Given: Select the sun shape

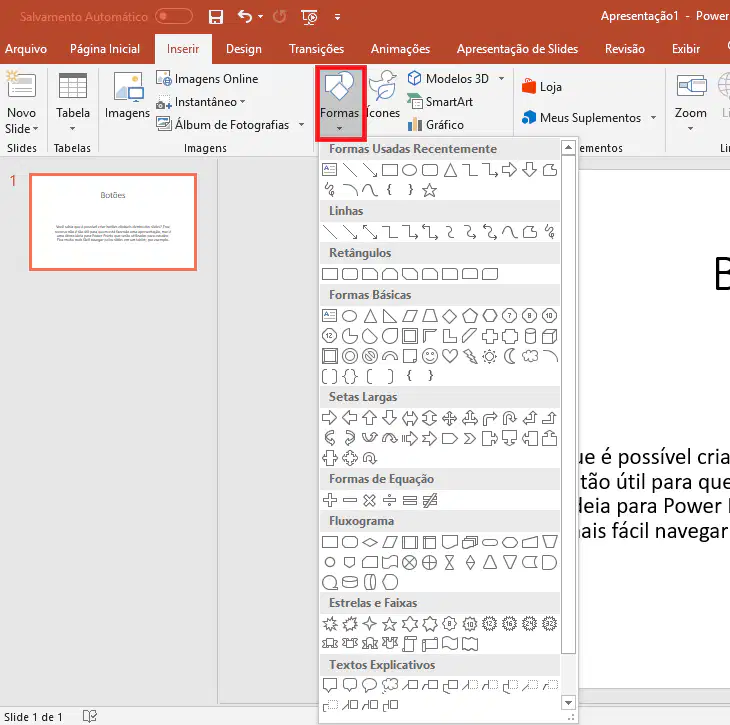Looking at the screenshot, I should pos(489,357).
